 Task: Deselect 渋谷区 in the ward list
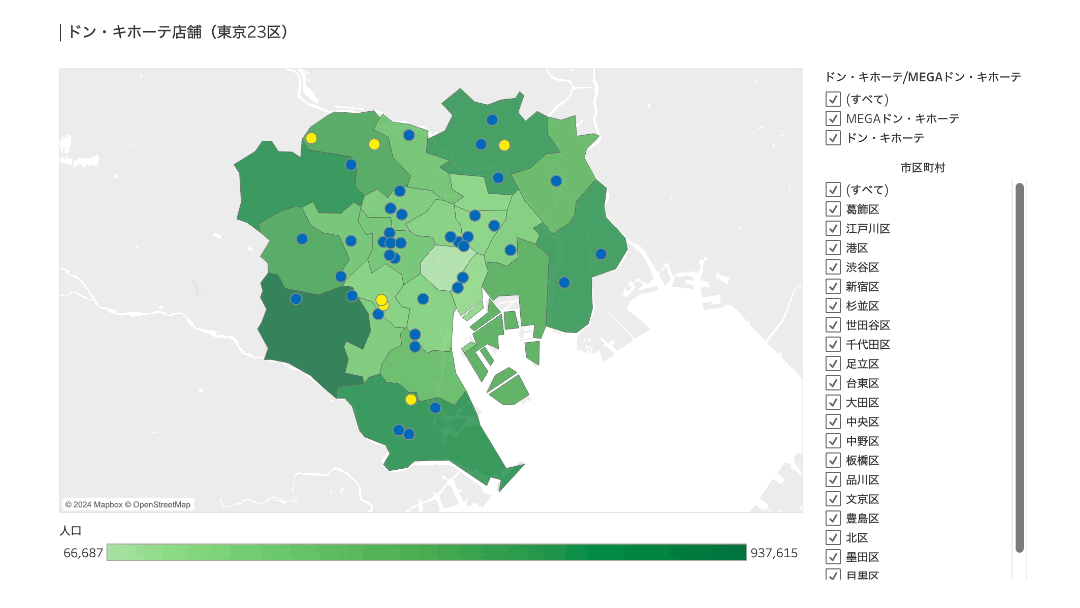click(833, 266)
